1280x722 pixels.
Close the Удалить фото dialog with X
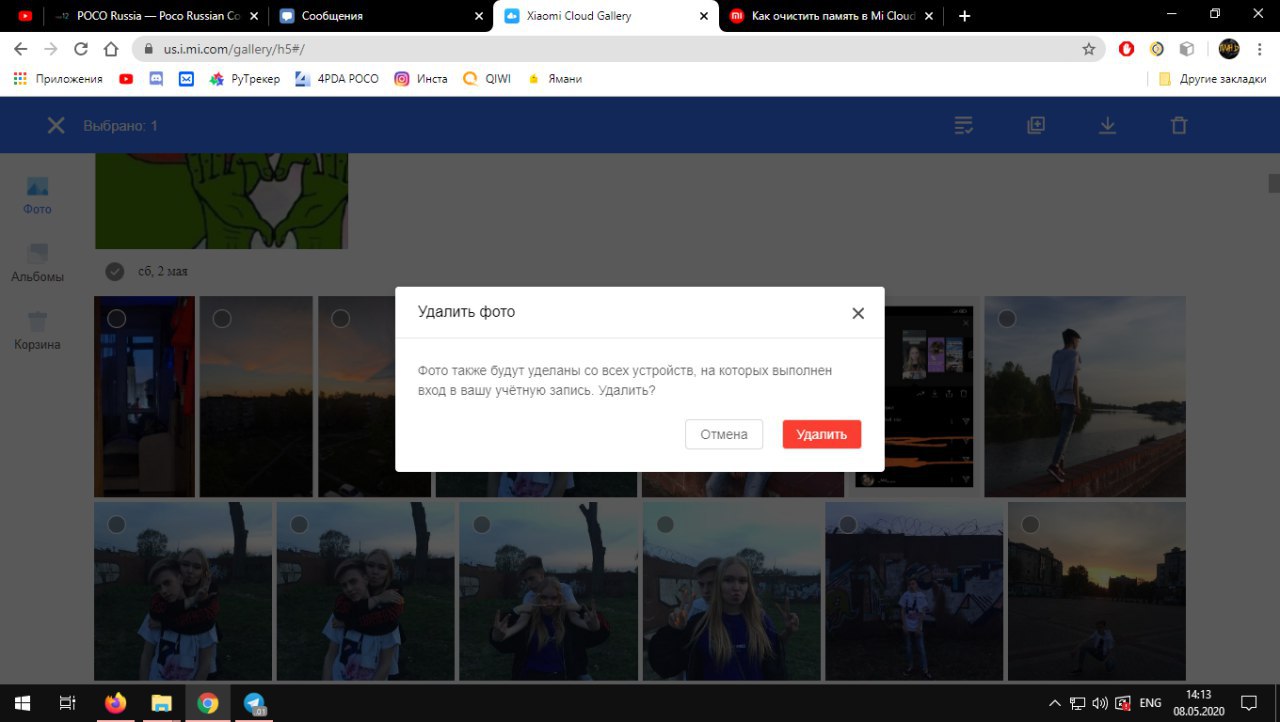tap(857, 313)
